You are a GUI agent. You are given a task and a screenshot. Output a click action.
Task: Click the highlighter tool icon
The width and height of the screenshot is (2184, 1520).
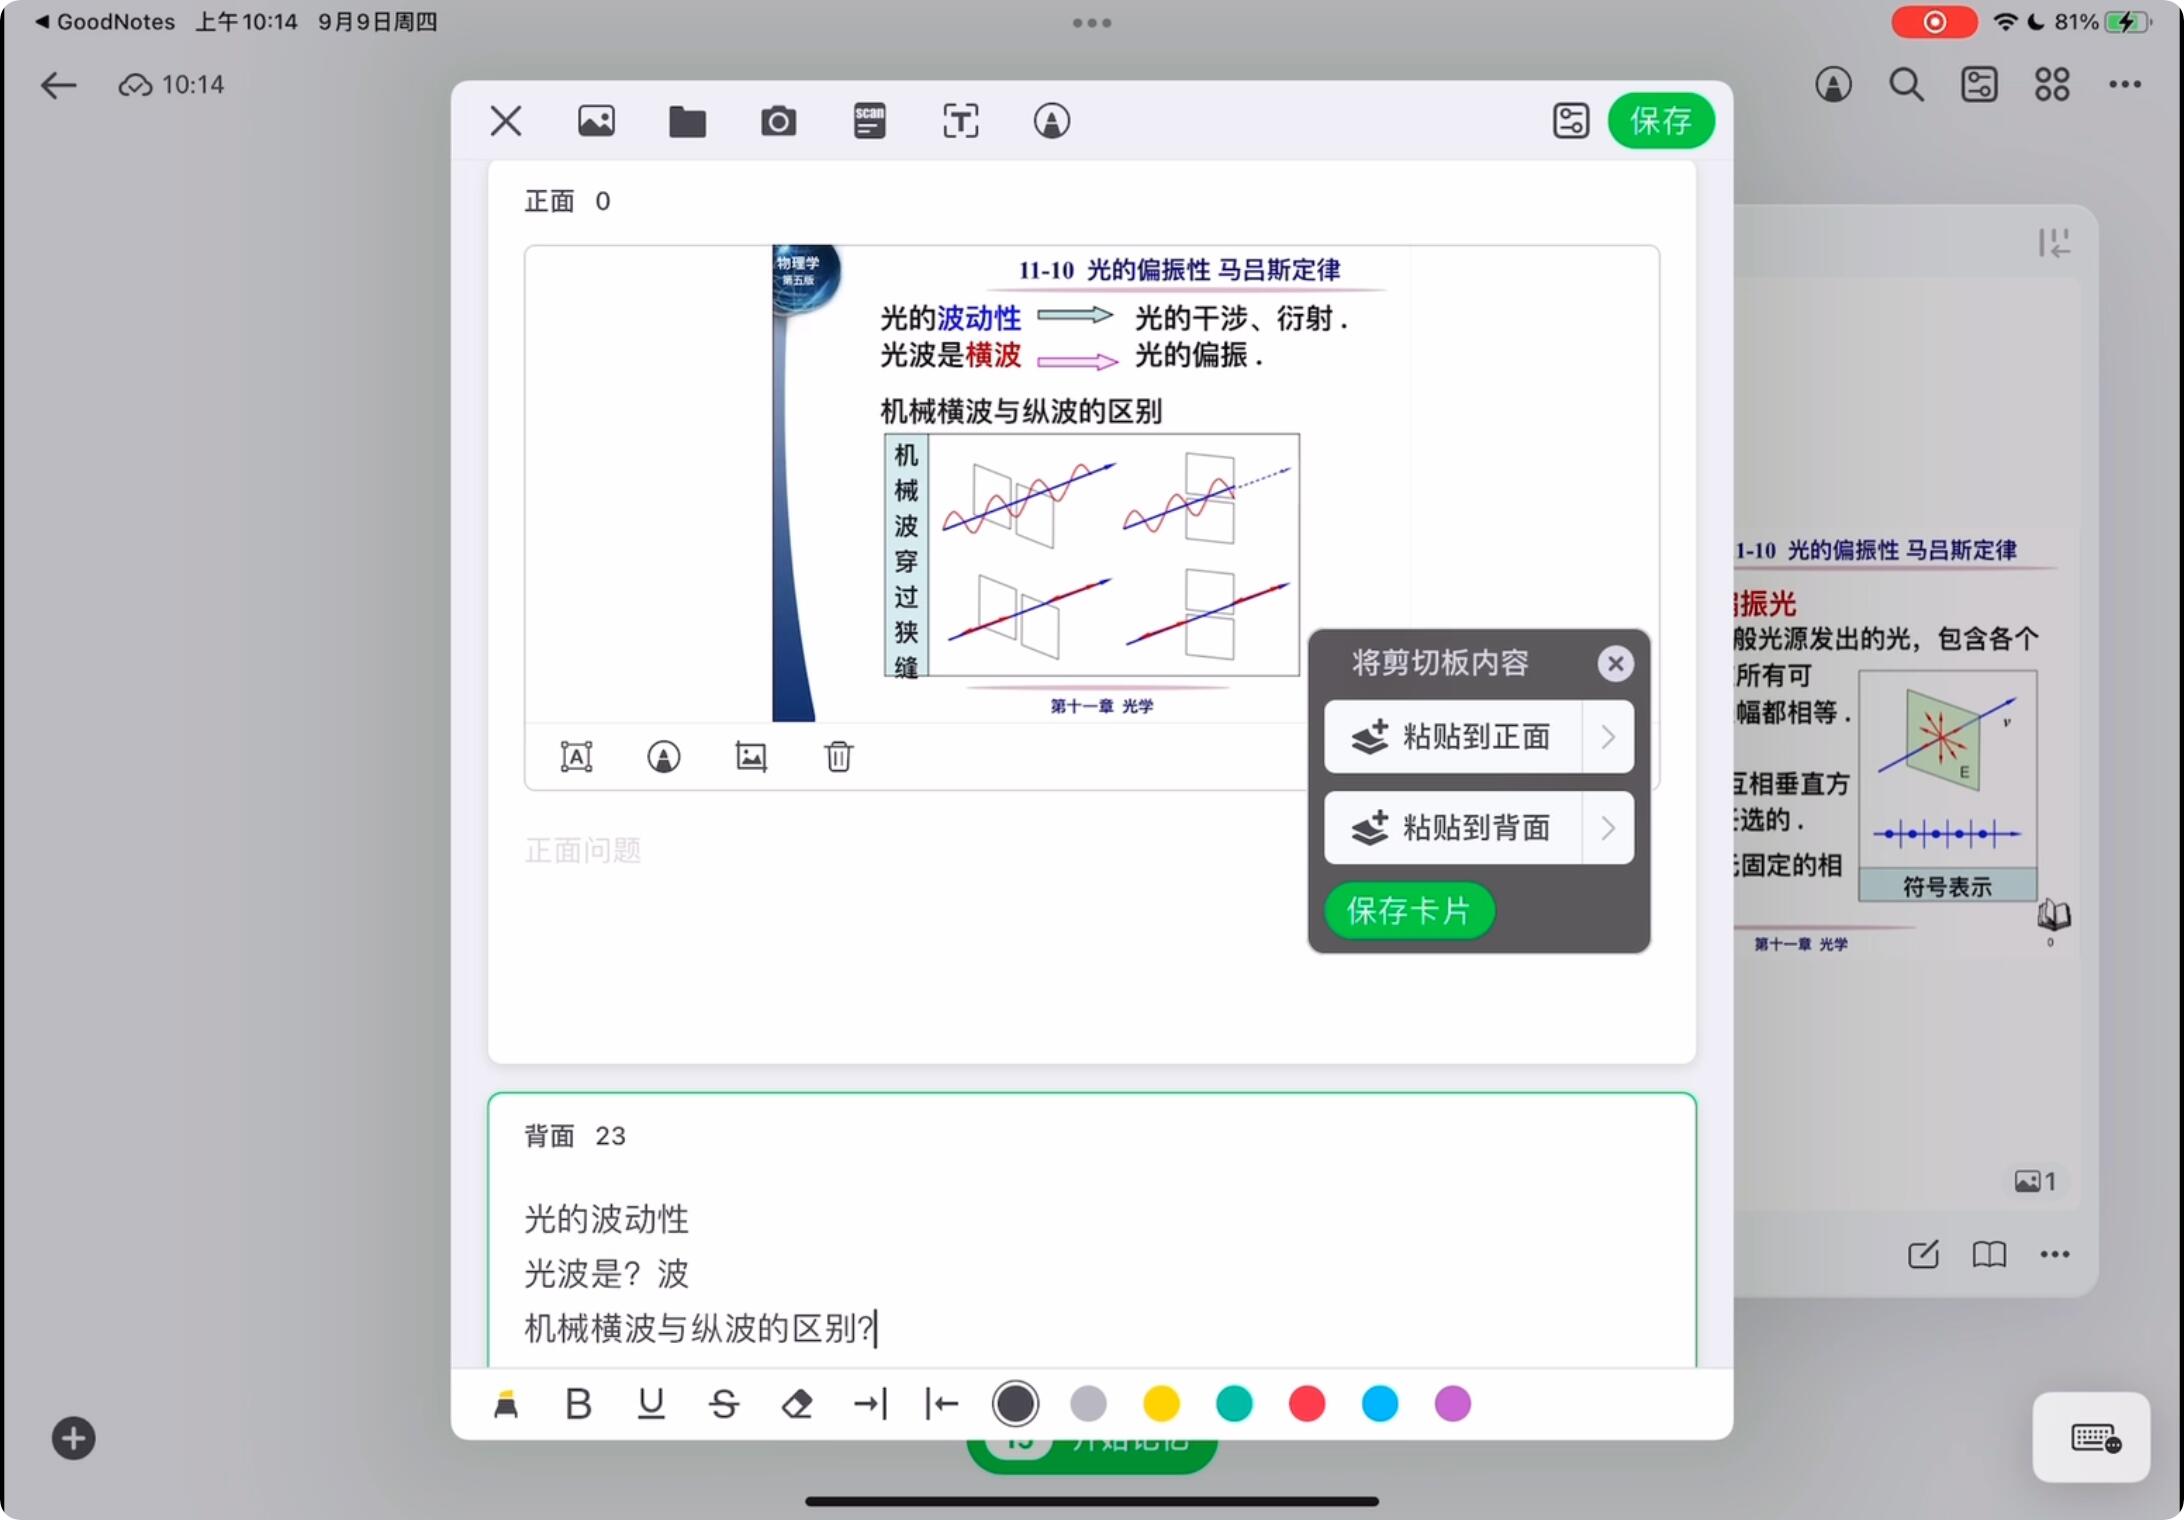click(x=506, y=1404)
